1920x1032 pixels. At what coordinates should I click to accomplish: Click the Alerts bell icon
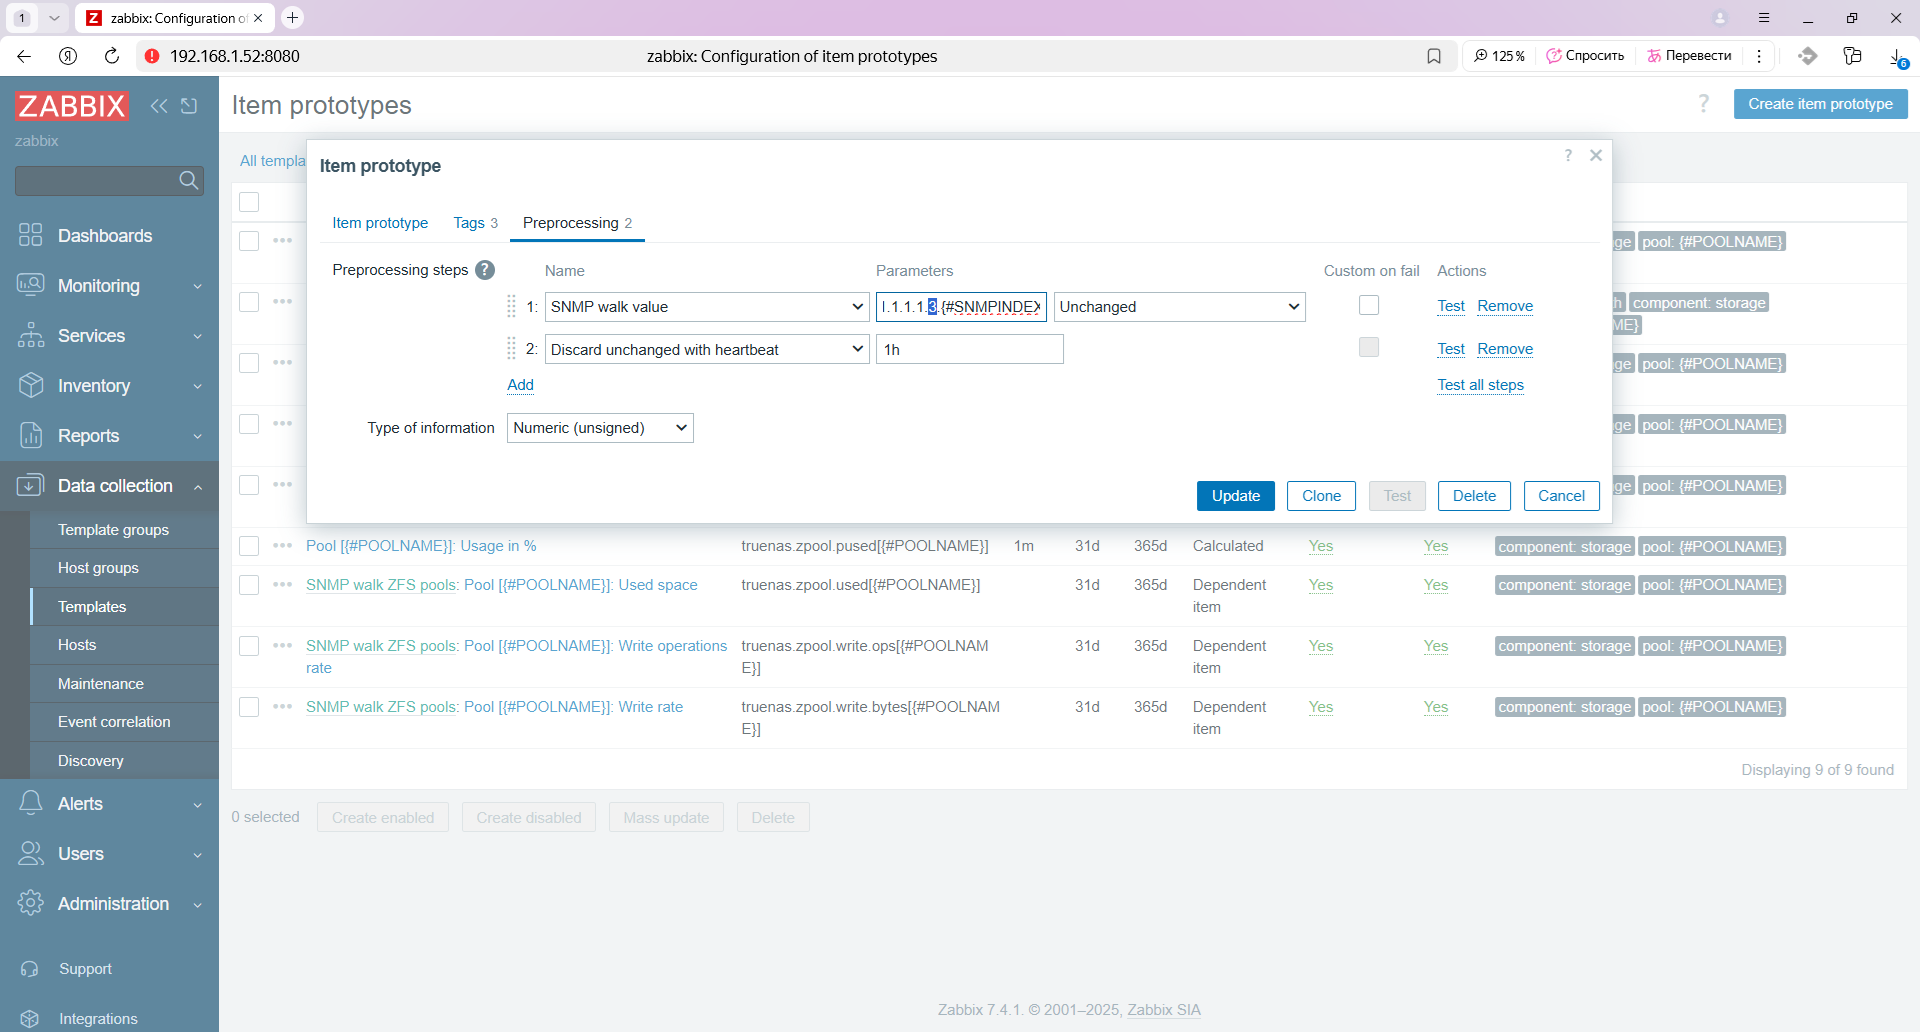31,803
